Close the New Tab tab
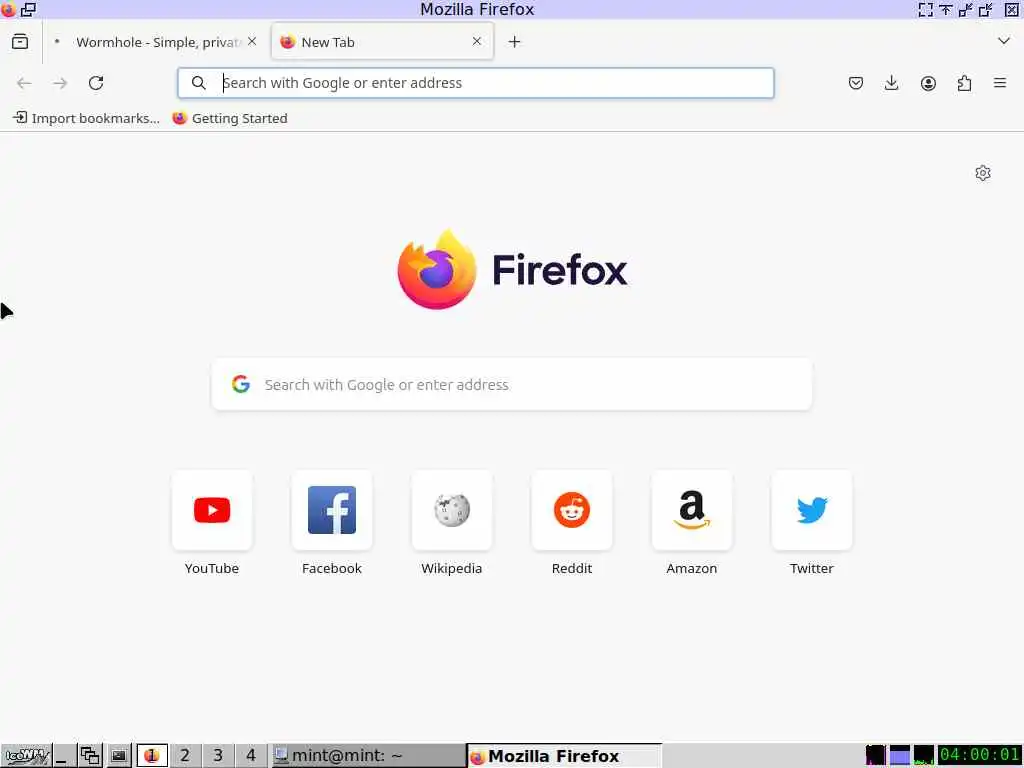 pyautogui.click(x=477, y=41)
